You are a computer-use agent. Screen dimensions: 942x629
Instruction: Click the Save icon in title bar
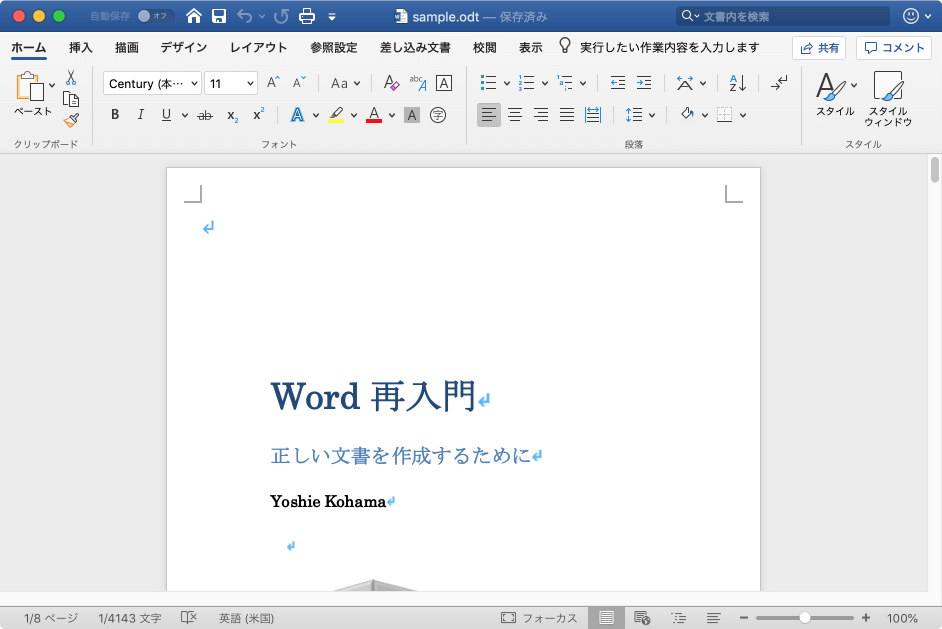point(218,16)
